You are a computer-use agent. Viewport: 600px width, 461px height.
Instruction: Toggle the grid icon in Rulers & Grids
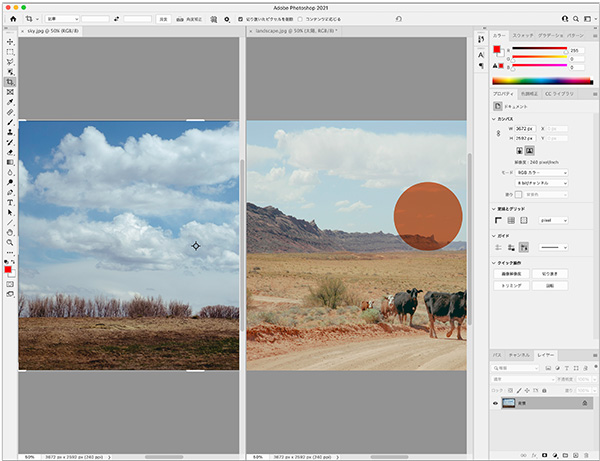click(x=511, y=220)
